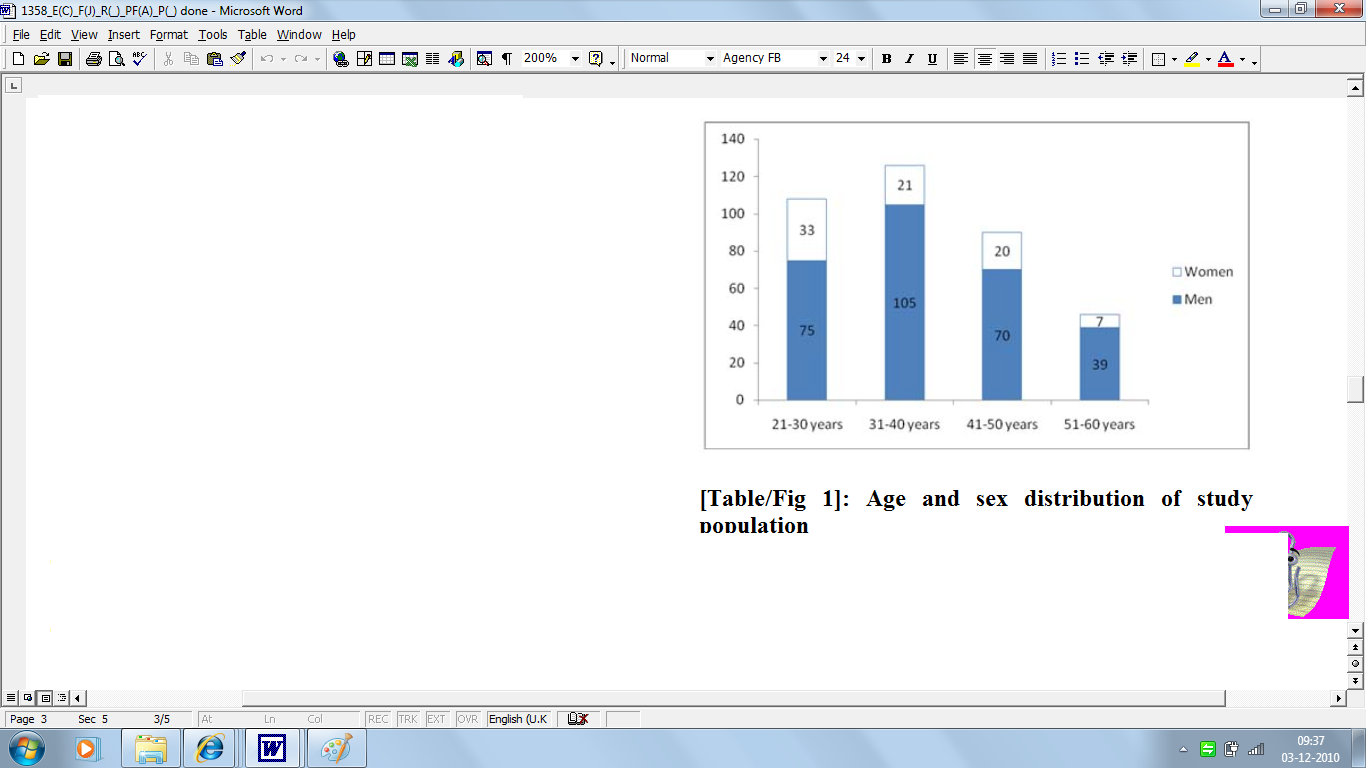Image resolution: width=1366 pixels, height=768 pixels.
Task: Open the zoom percentage dropdown
Action: pos(575,59)
